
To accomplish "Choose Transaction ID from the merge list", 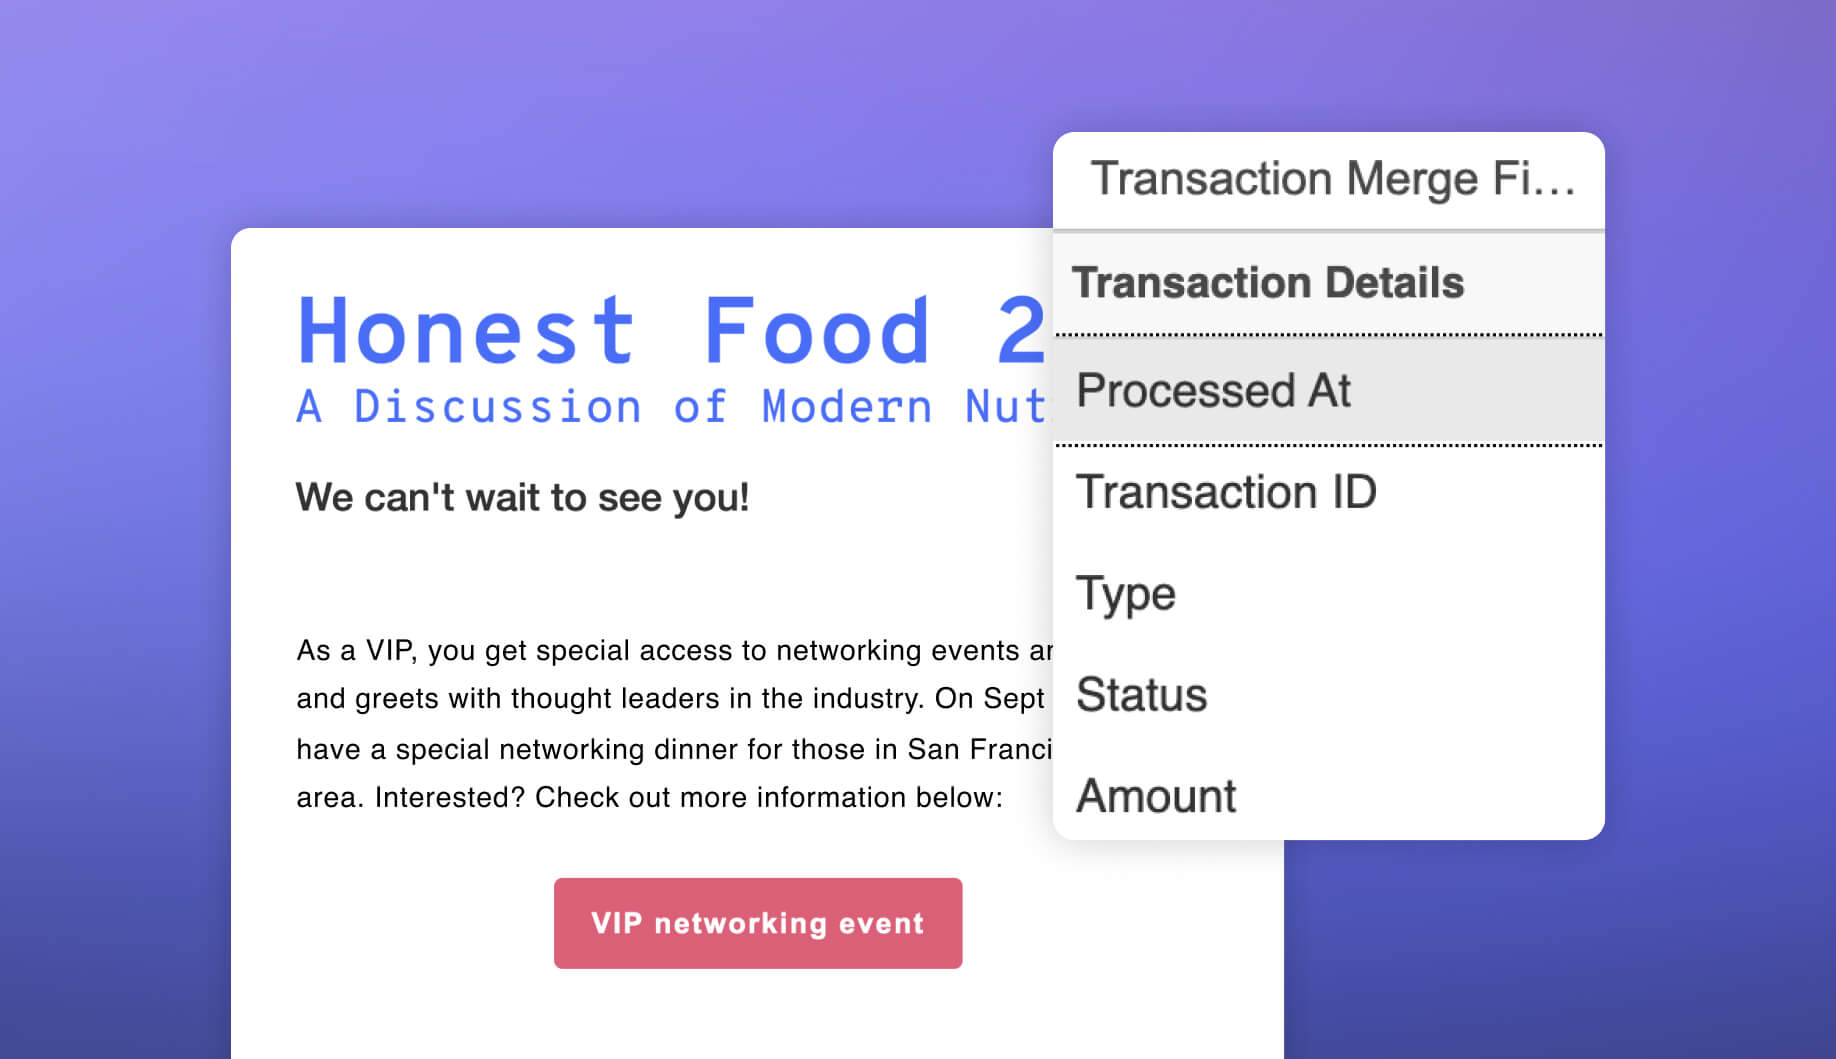I will (1227, 492).
